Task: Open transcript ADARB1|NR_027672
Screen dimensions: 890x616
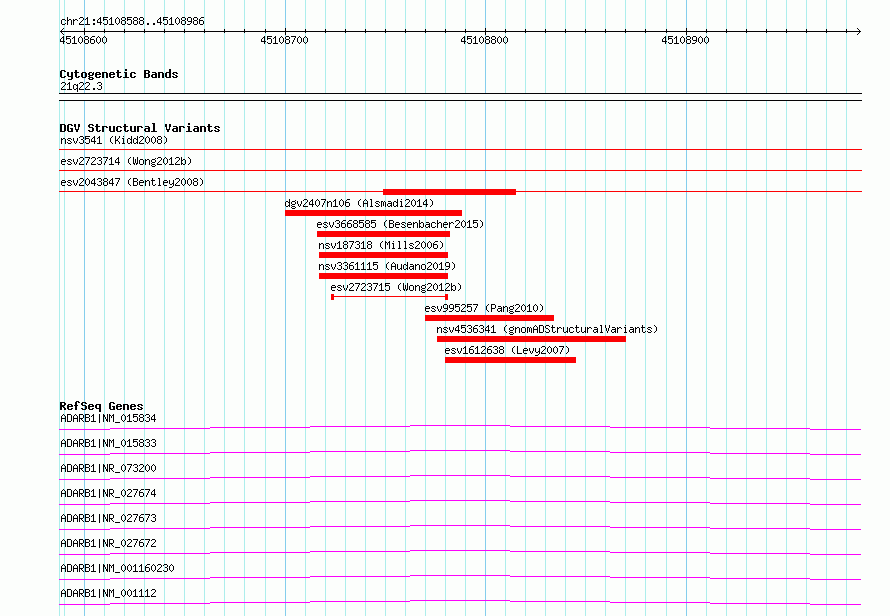Action: coord(108,543)
